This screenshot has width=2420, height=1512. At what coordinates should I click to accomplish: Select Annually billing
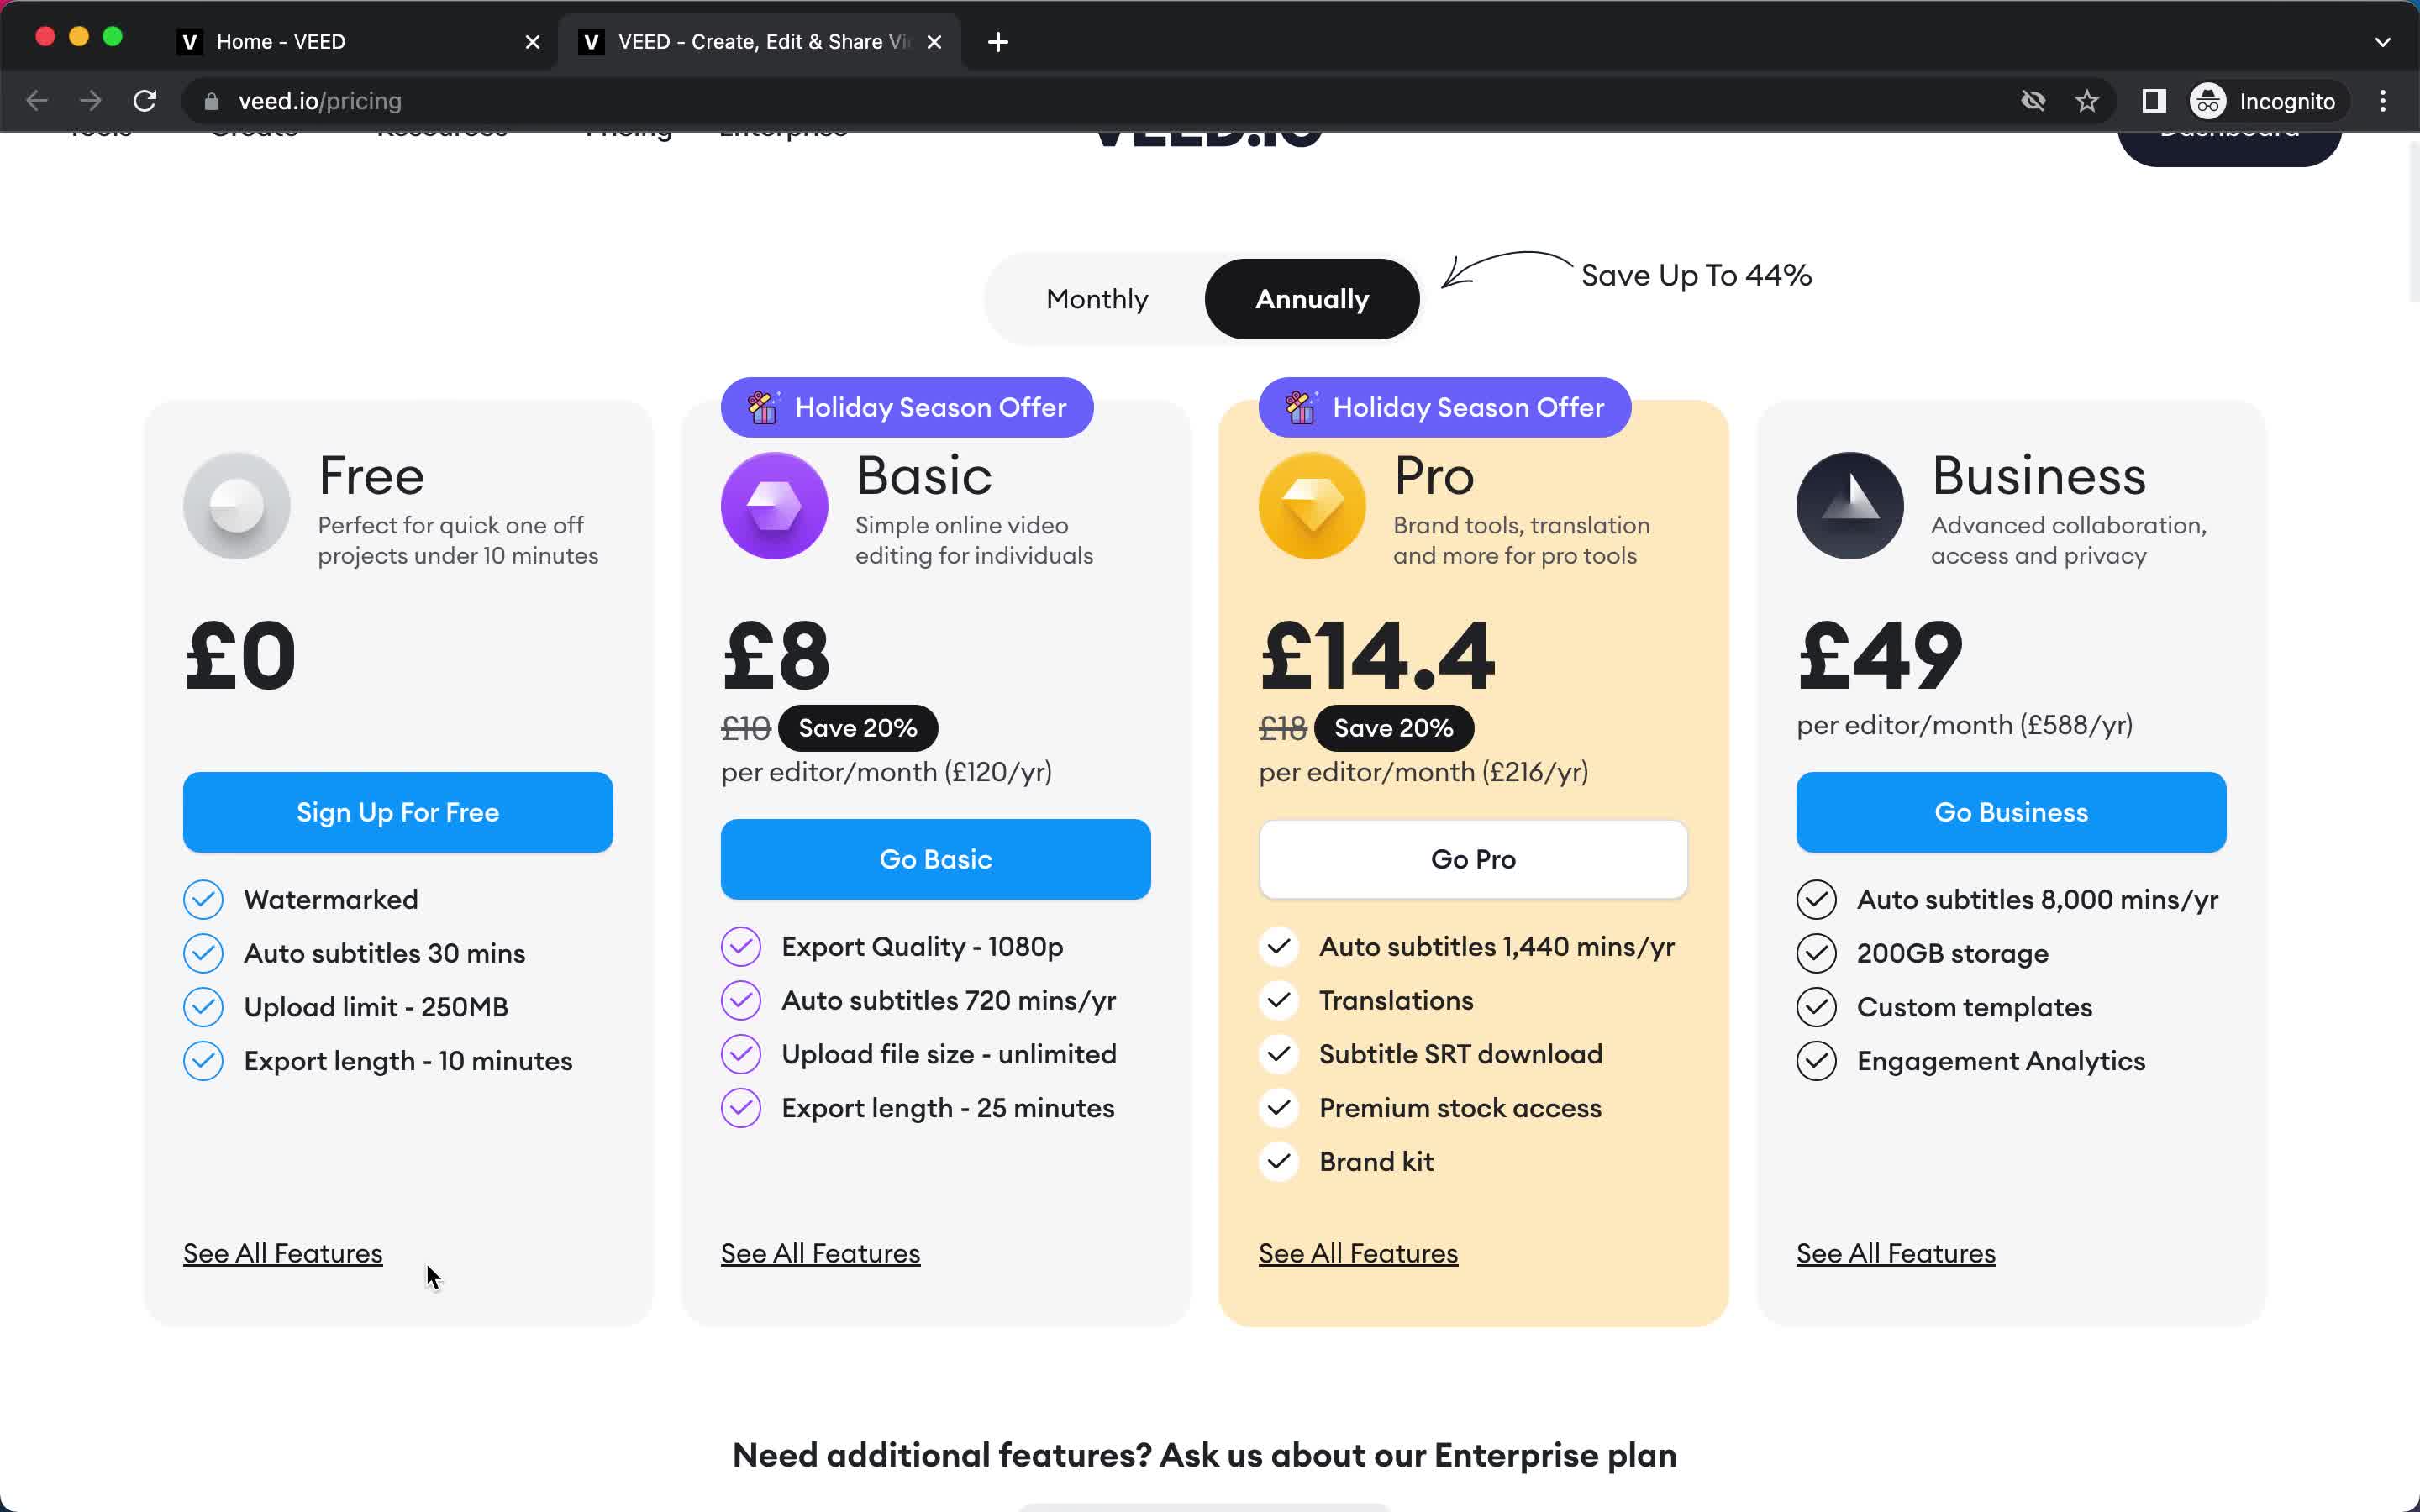coord(1312,299)
